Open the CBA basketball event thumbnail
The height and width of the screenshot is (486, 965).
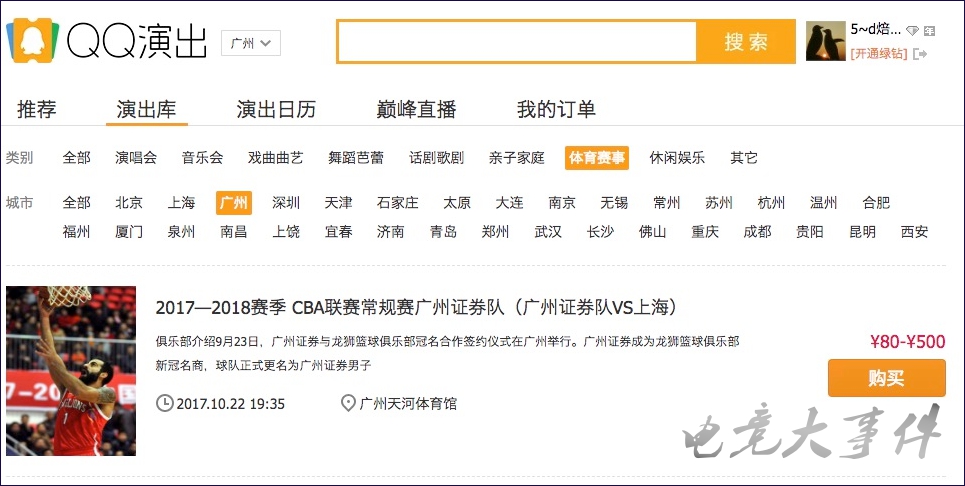pos(71,371)
